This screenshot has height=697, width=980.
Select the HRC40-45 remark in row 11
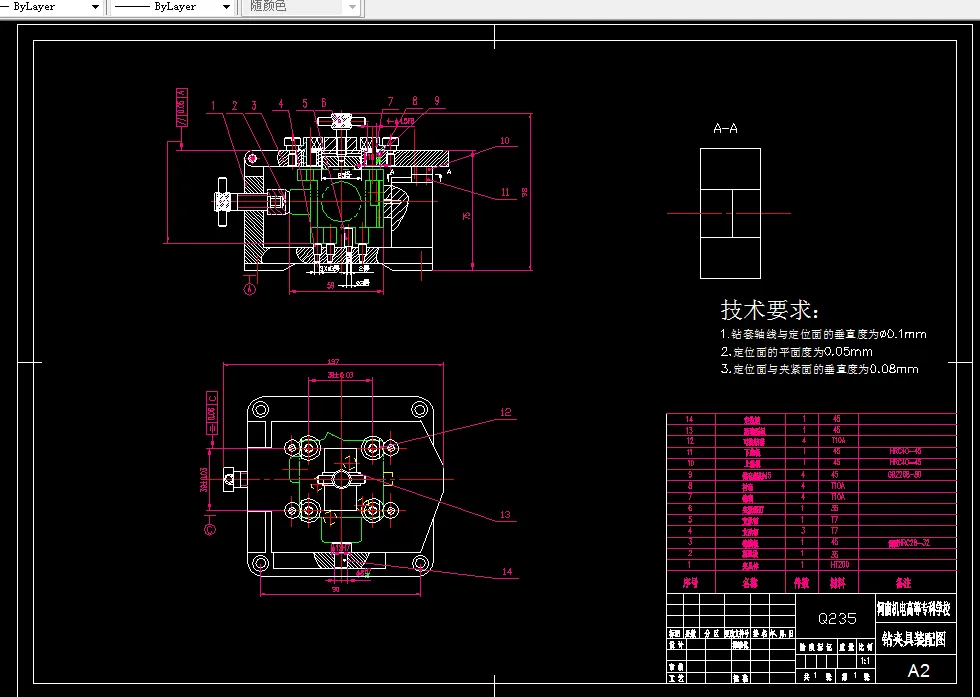(905, 451)
